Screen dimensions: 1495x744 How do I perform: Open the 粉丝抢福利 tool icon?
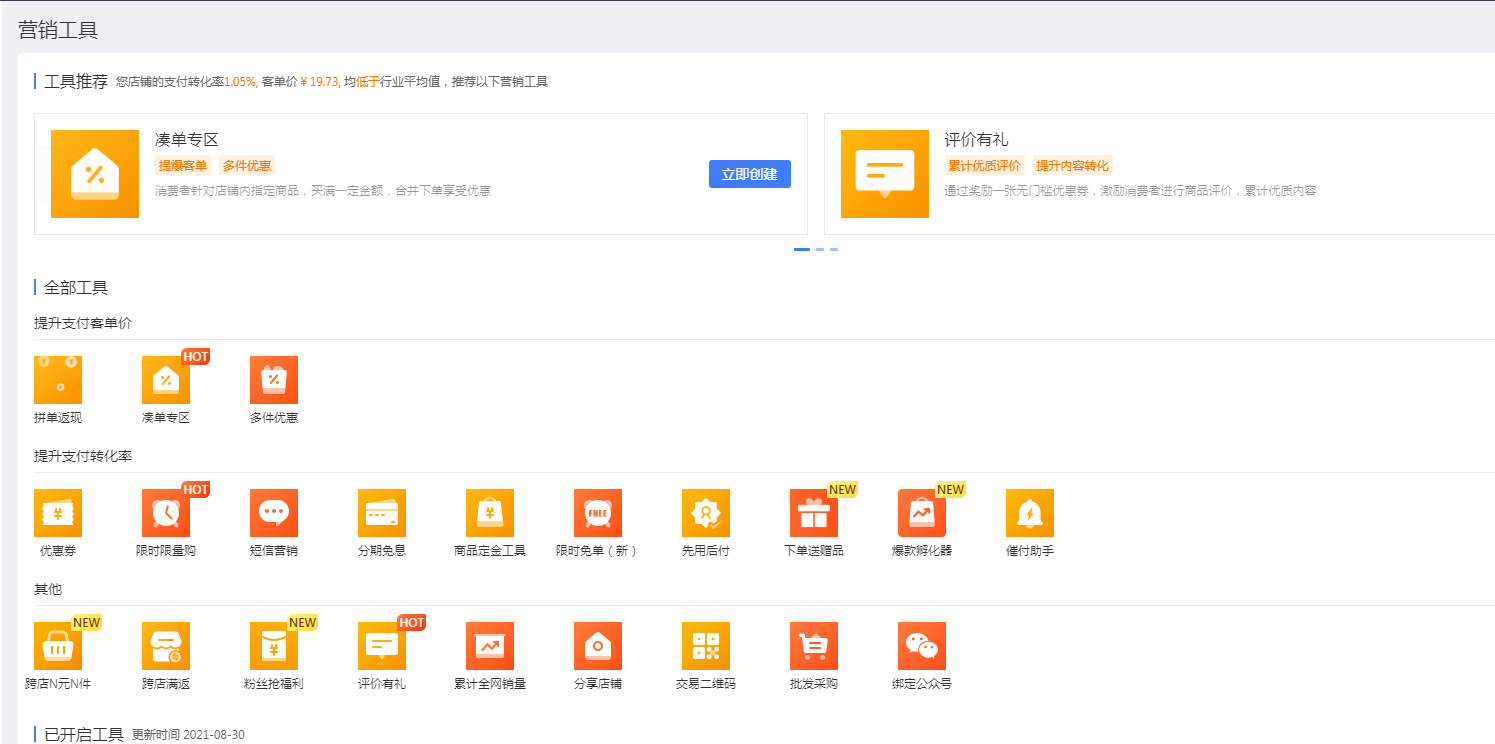[x=274, y=646]
